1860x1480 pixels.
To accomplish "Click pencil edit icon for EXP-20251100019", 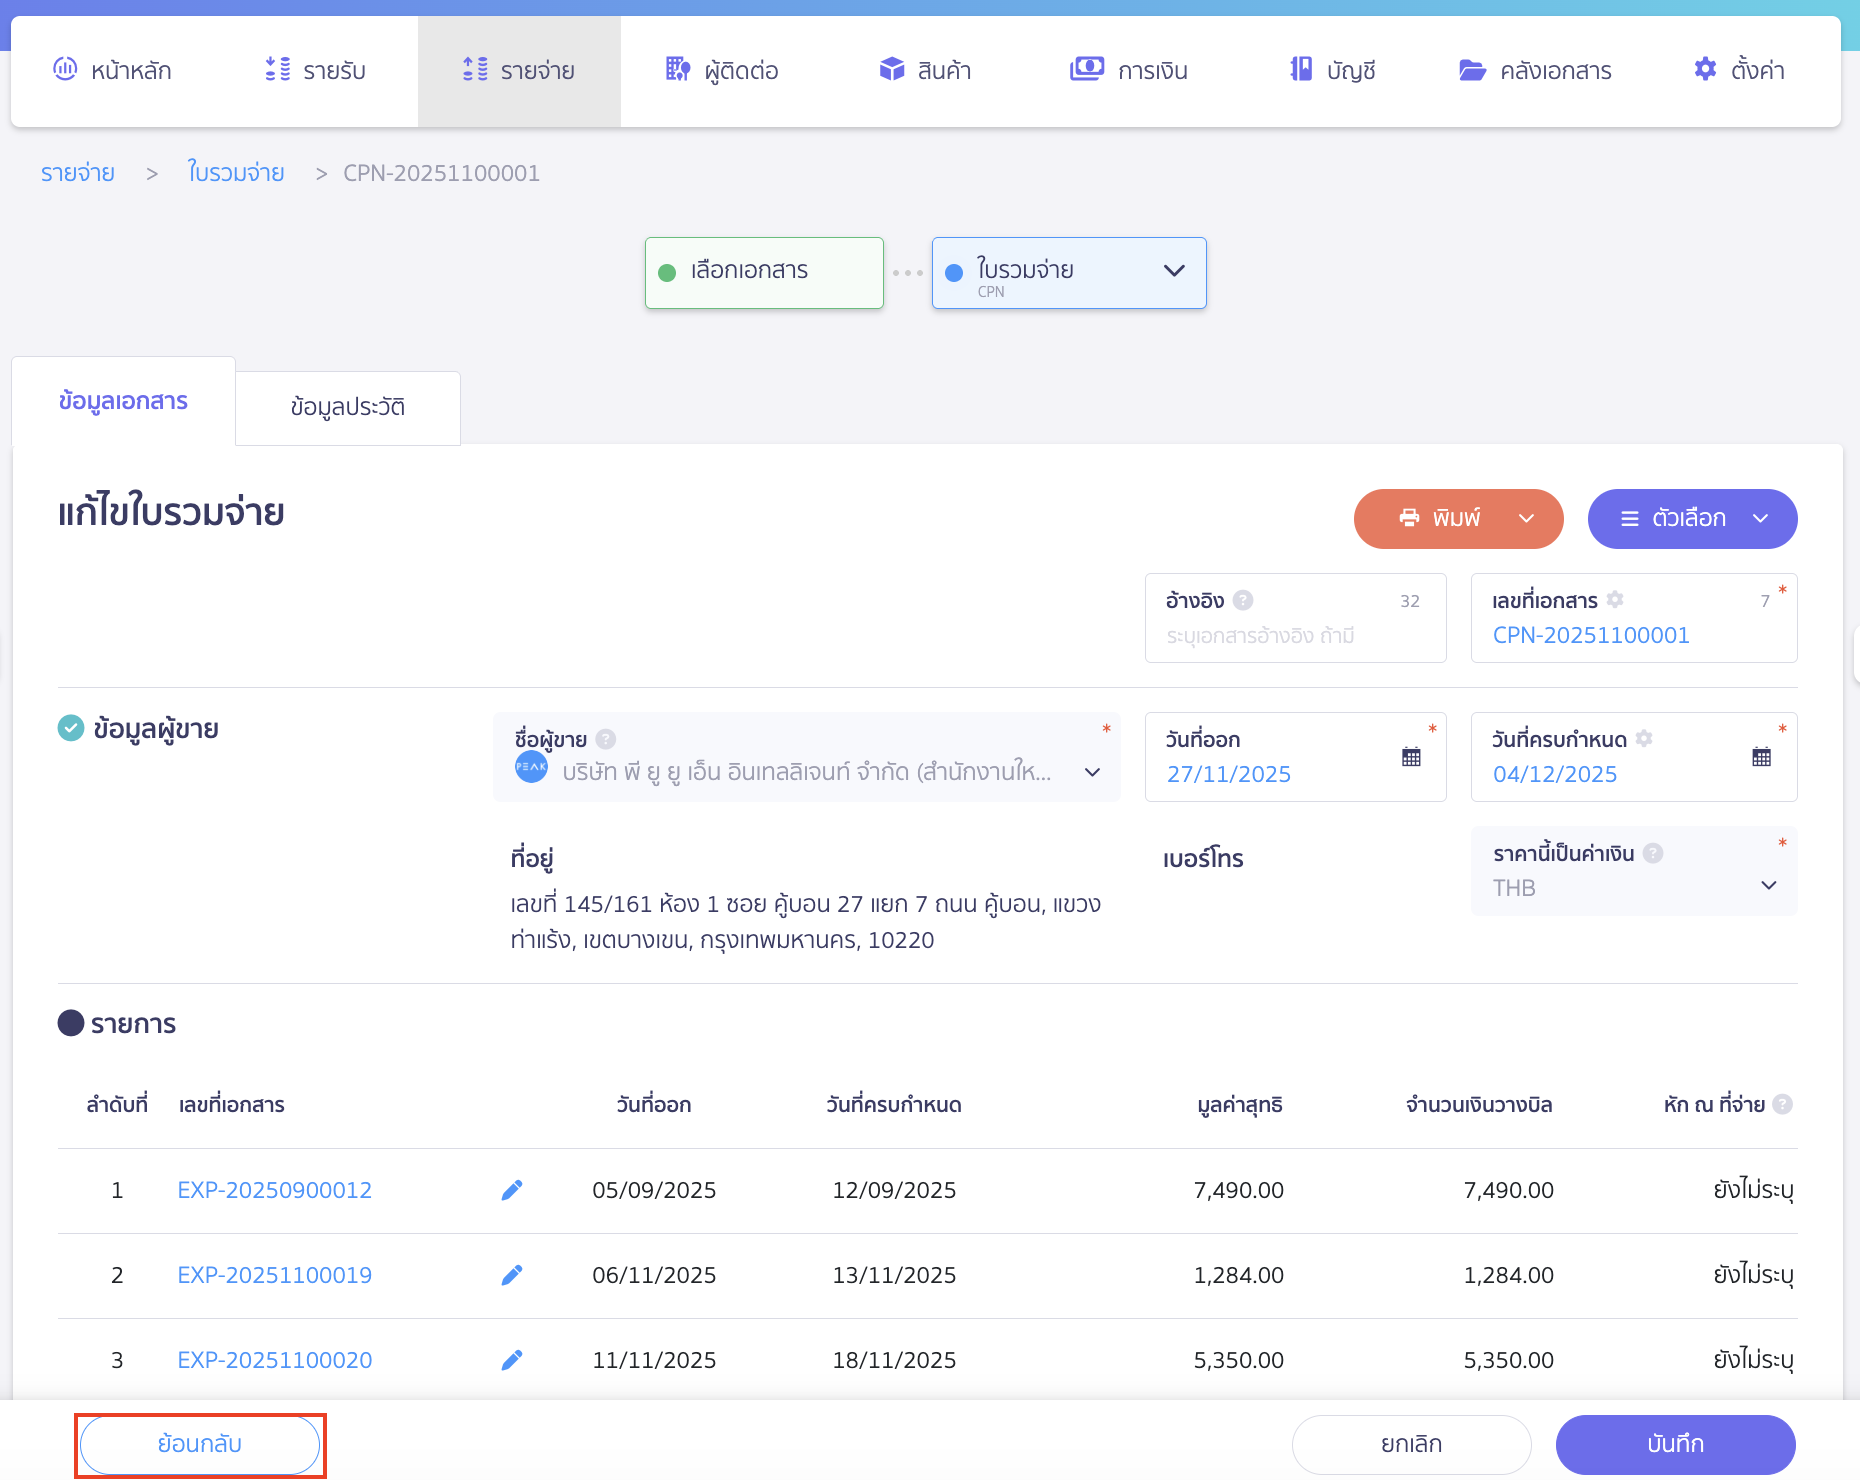I will tap(512, 1275).
